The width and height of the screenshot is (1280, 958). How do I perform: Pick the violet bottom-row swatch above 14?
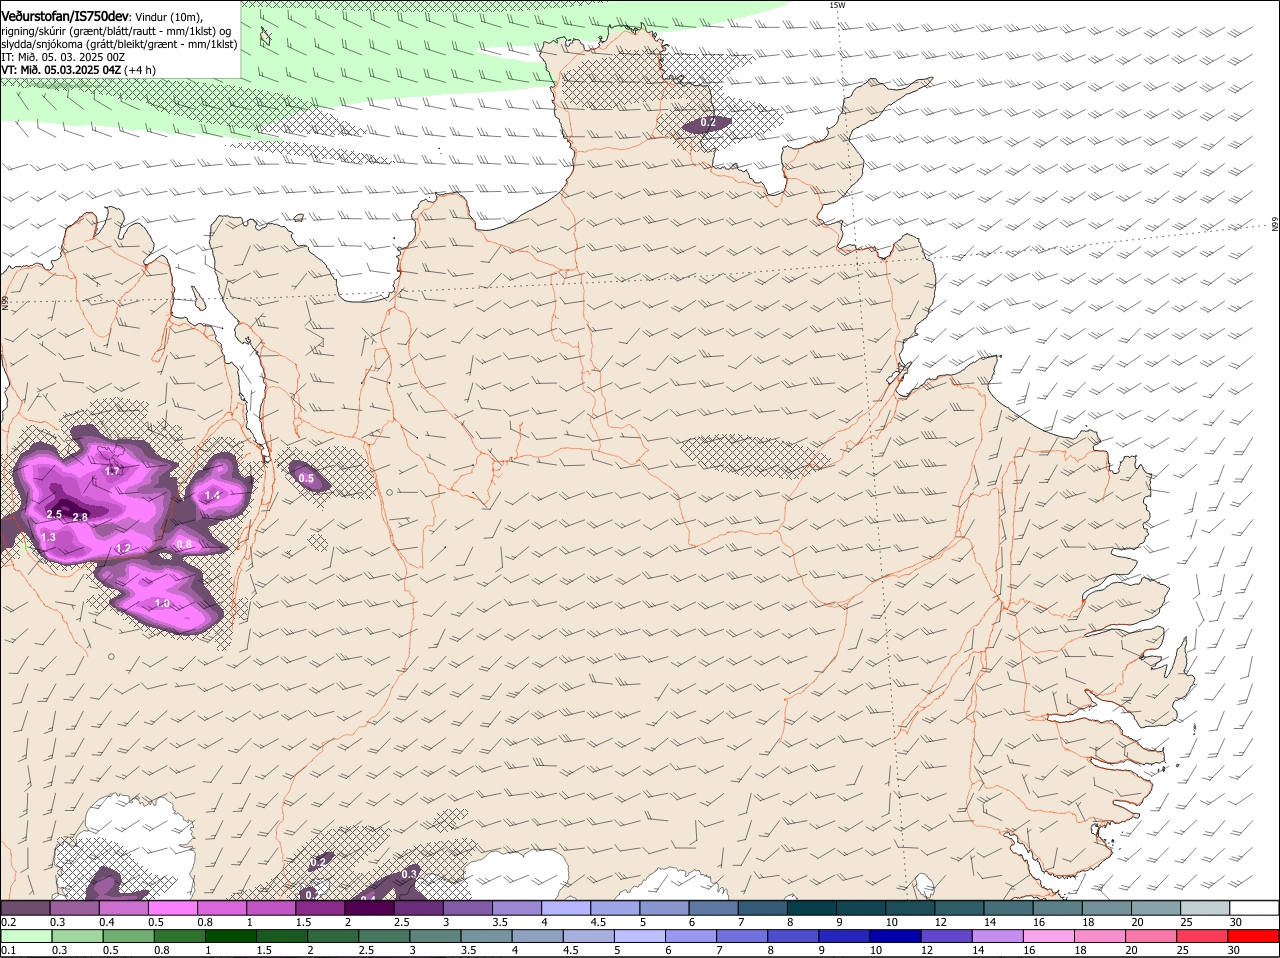pos(997,936)
